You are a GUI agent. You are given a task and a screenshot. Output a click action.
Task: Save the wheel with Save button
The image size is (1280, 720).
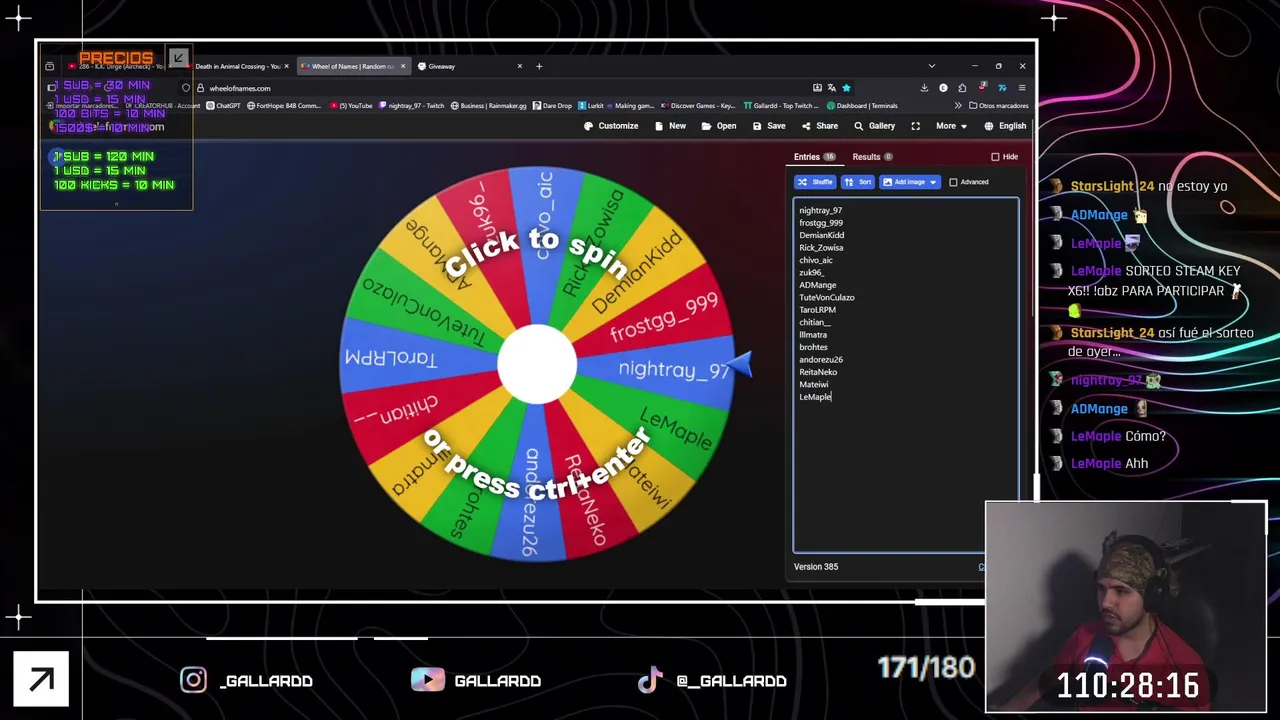tap(769, 126)
